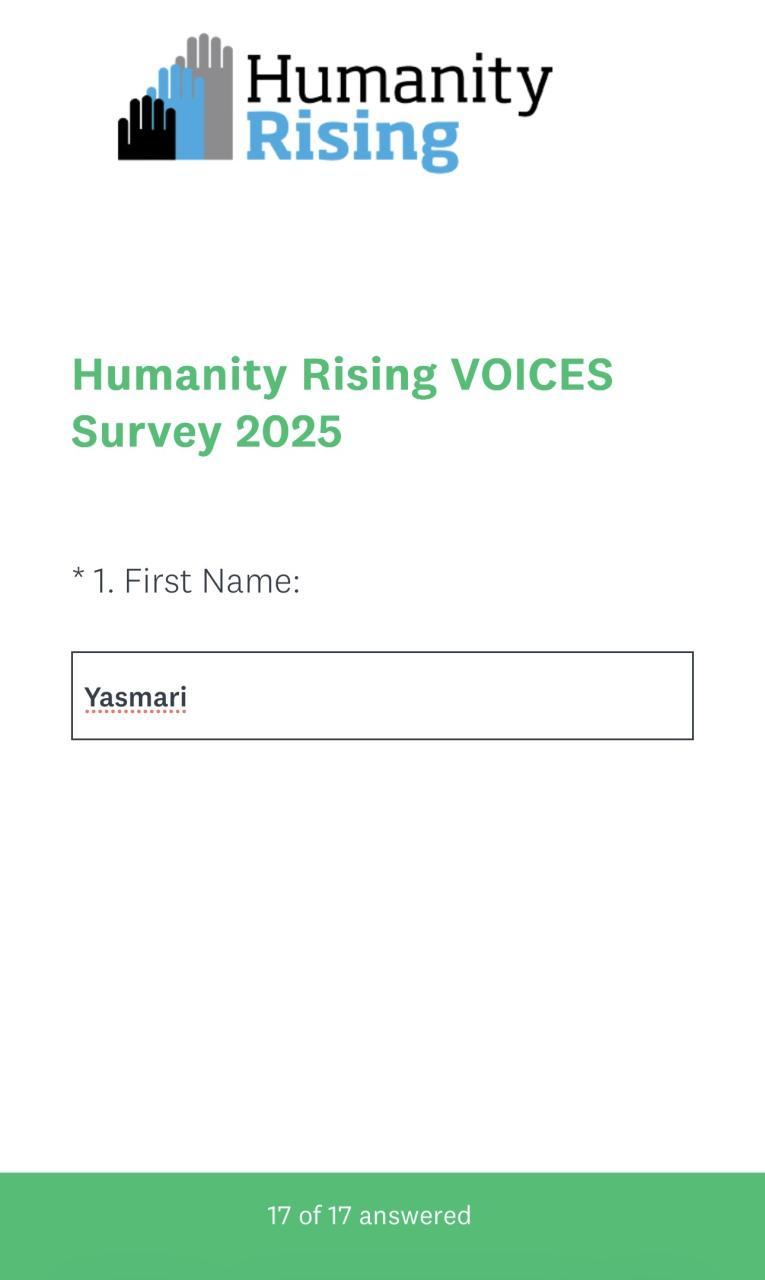Click the "First Name:" question label
Image resolution: width=765 pixels, height=1280 pixels.
(x=212, y=580)
